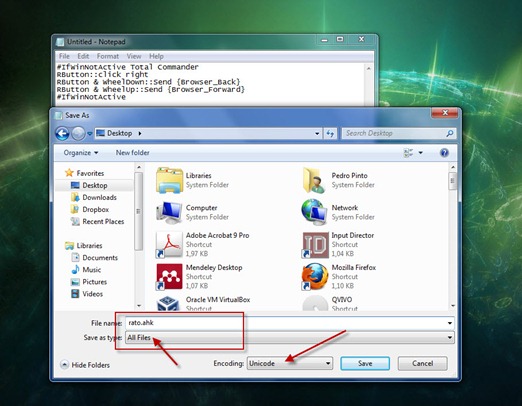The width and height of the screenshot is (522, 406).
Task: Open address bar previous locations dropdown
Action: pyautogui.click(x=317, y=134)
